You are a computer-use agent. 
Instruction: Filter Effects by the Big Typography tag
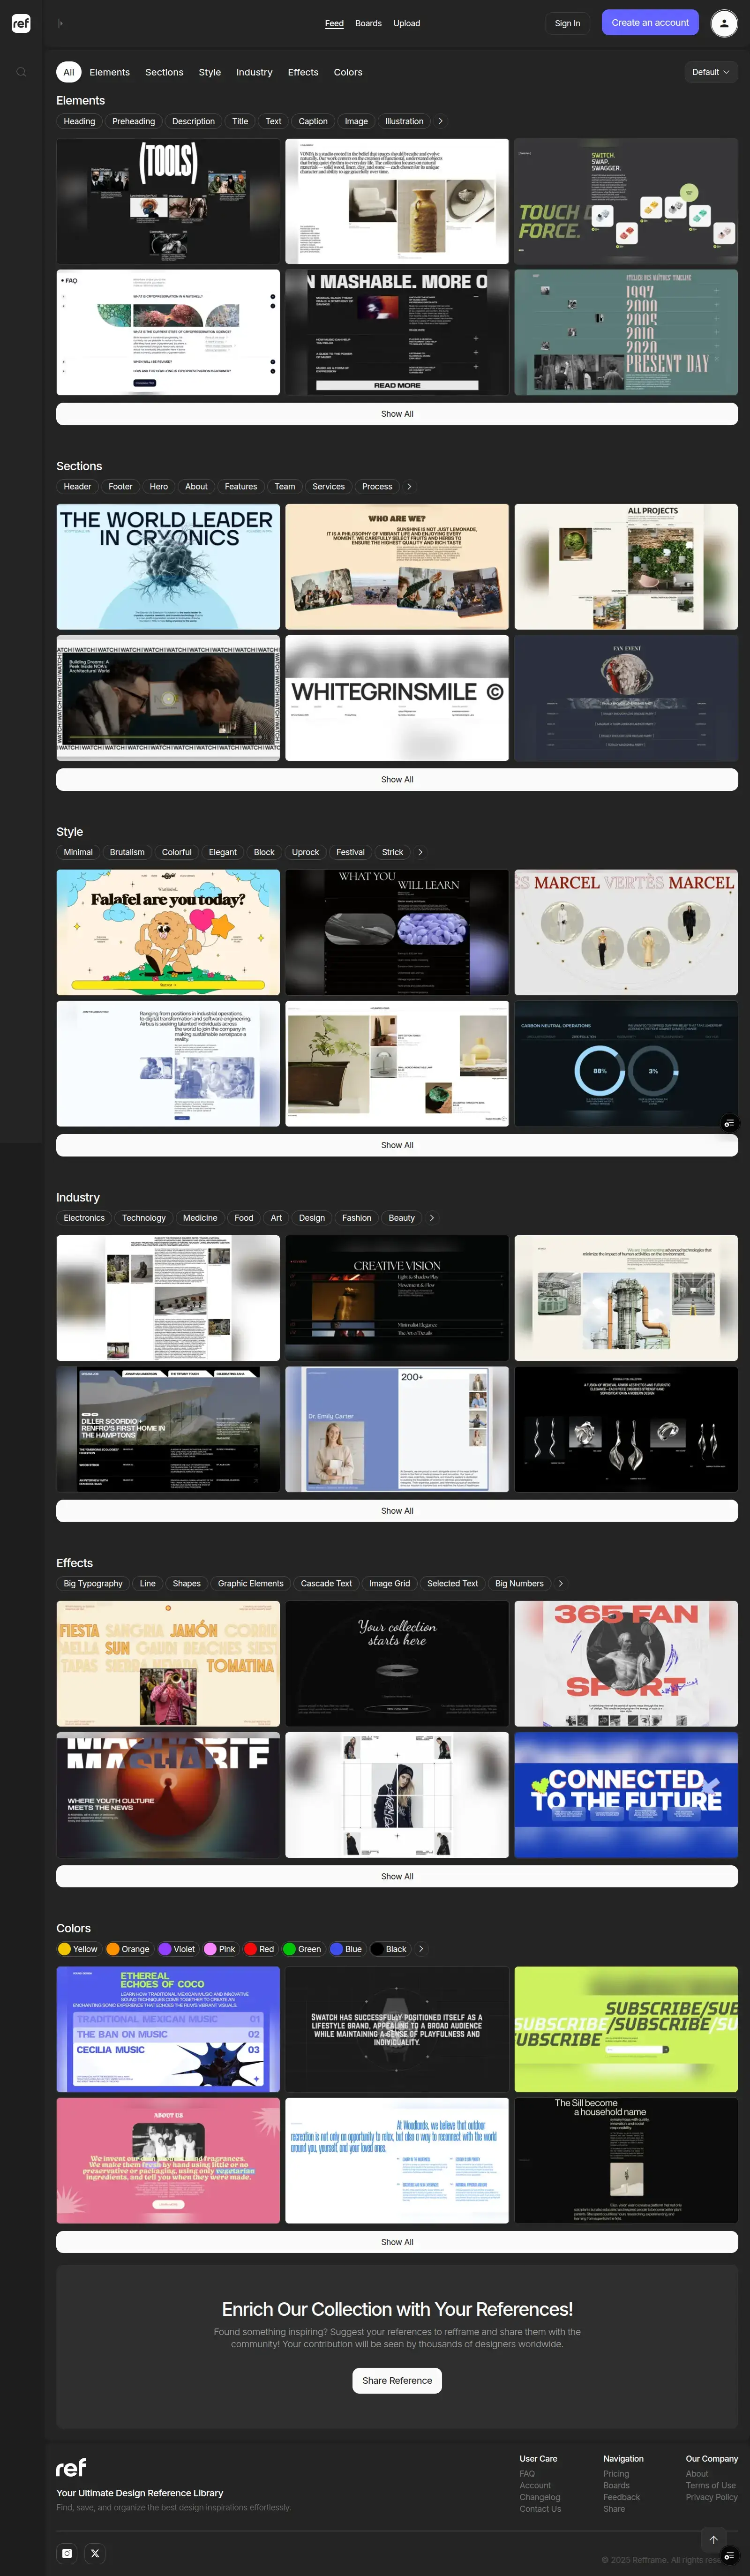(x=93, y=1583)
